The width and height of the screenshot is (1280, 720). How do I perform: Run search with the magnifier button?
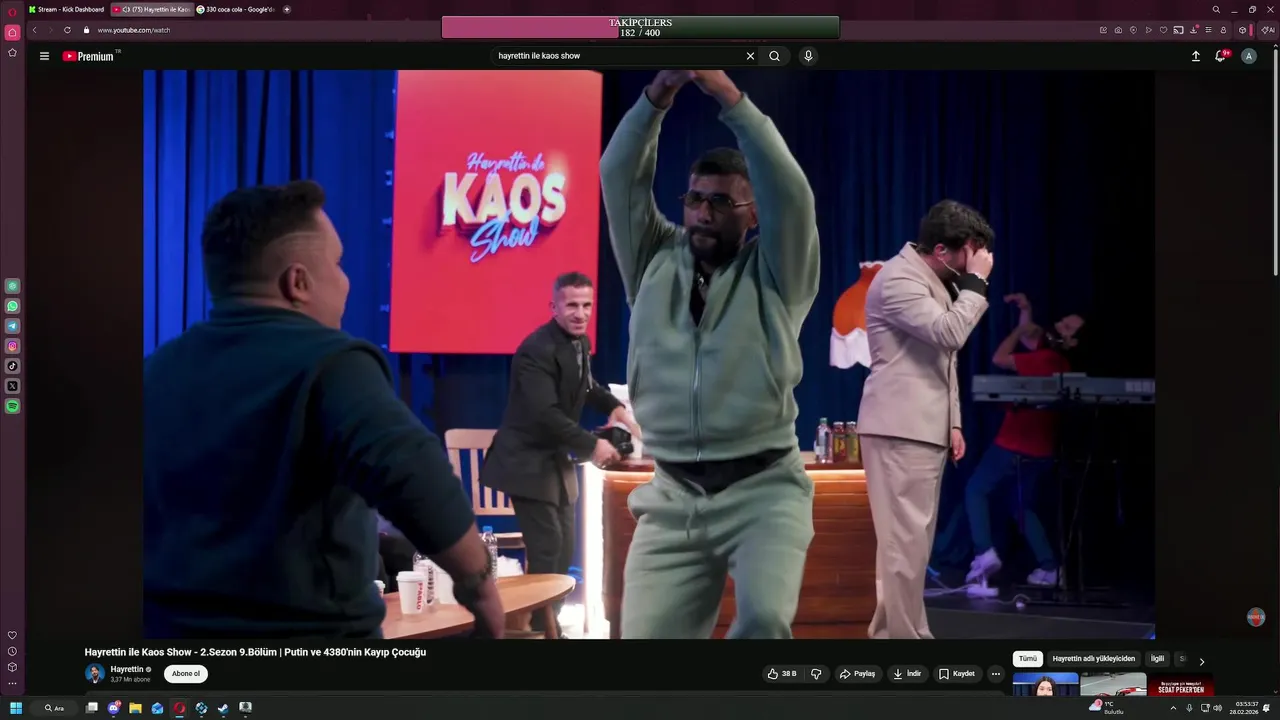(774, 56)
